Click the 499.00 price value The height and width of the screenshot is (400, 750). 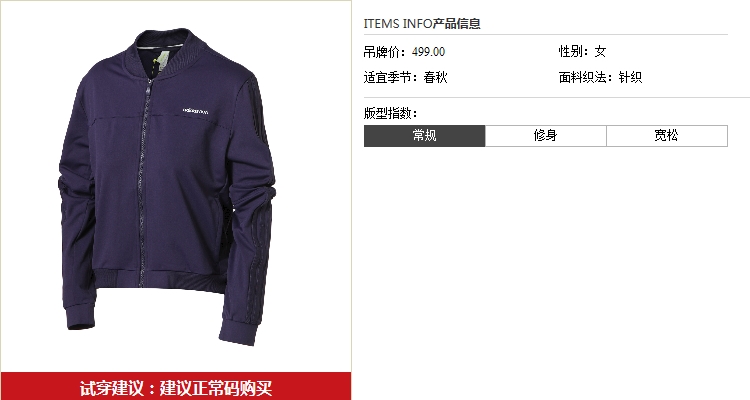[x=429, y=52]
